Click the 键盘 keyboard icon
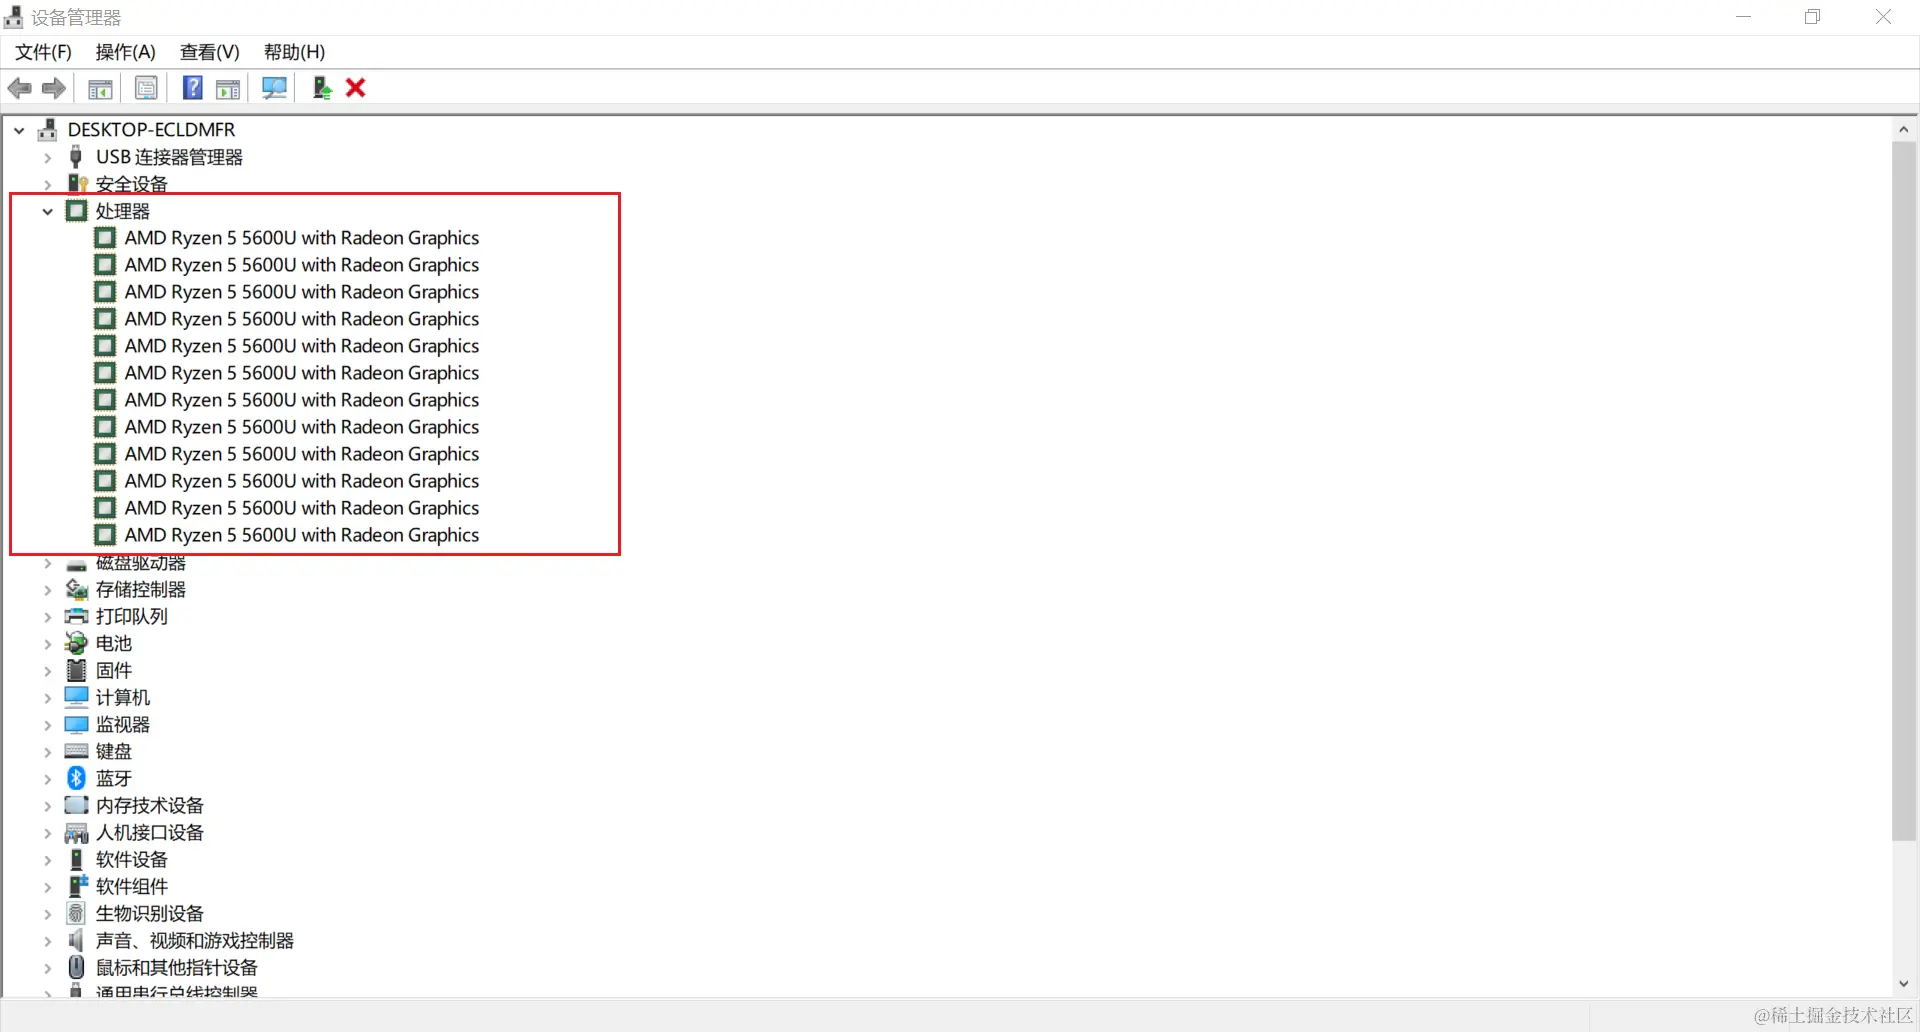This screenshot has width=1920, height=1032. click(76, 751)
